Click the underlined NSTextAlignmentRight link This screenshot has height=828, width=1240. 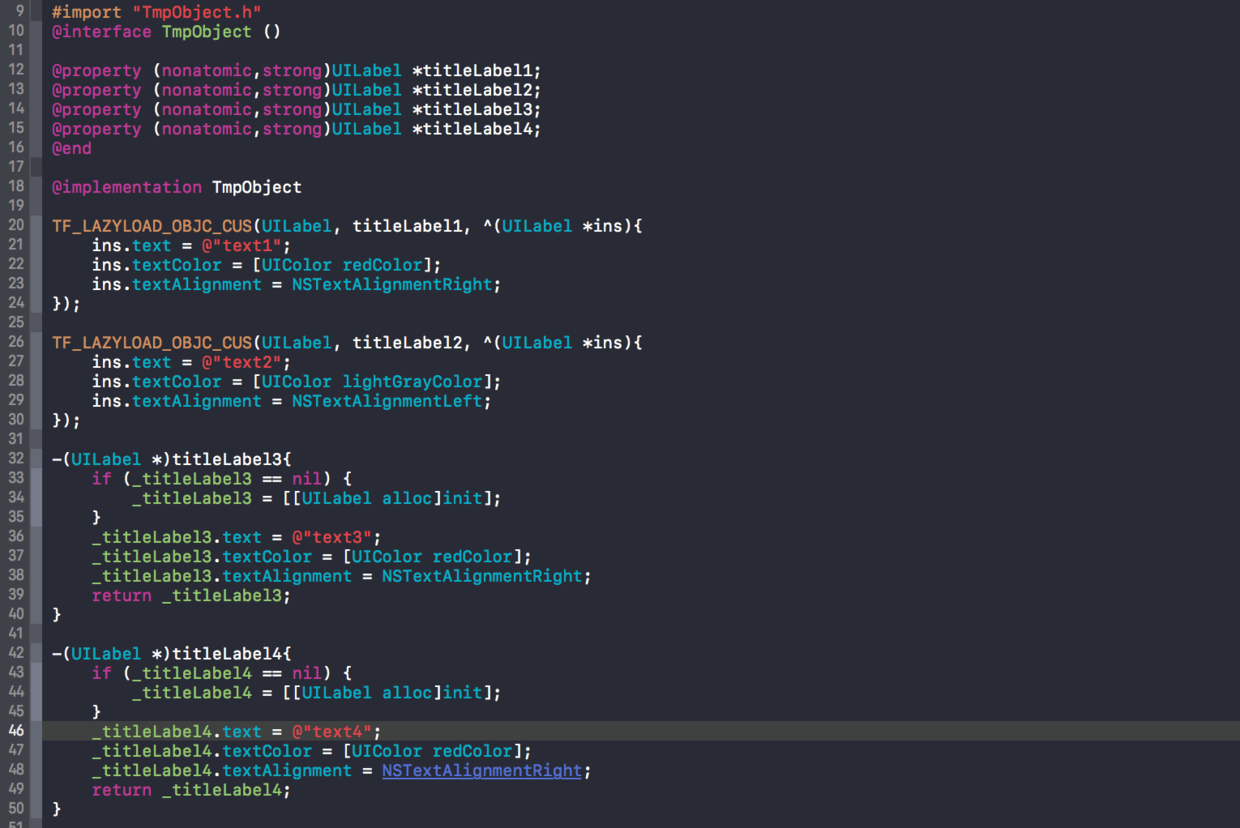coord(481,771)
